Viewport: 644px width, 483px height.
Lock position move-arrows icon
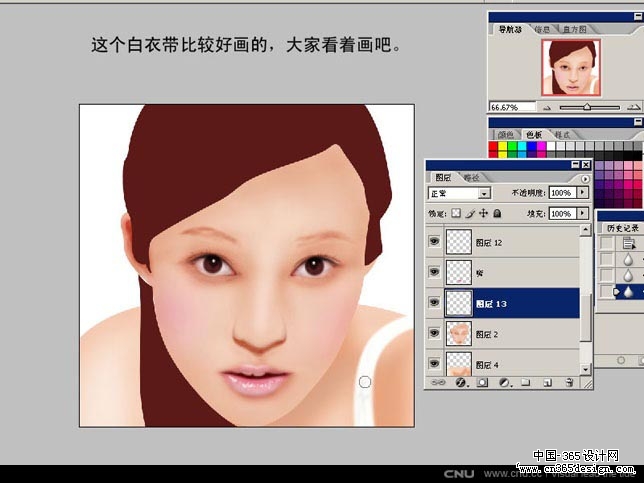tap(483, 213)
